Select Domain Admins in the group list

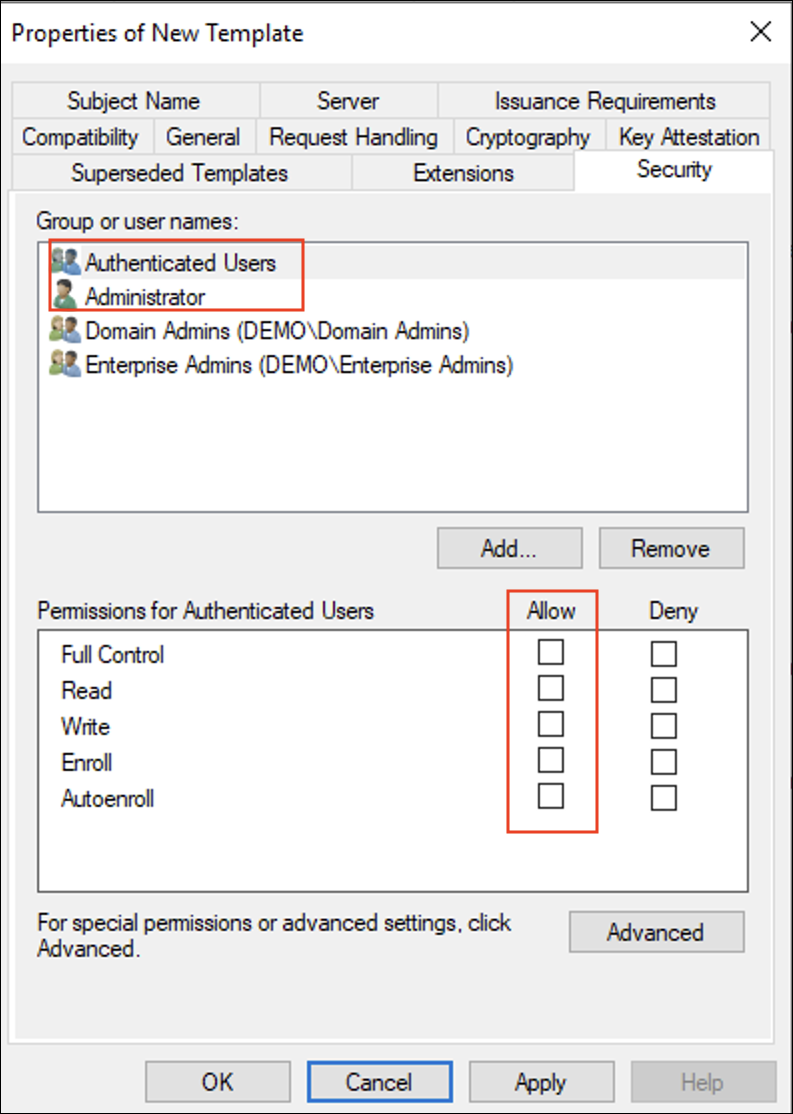tap(277, 330)
